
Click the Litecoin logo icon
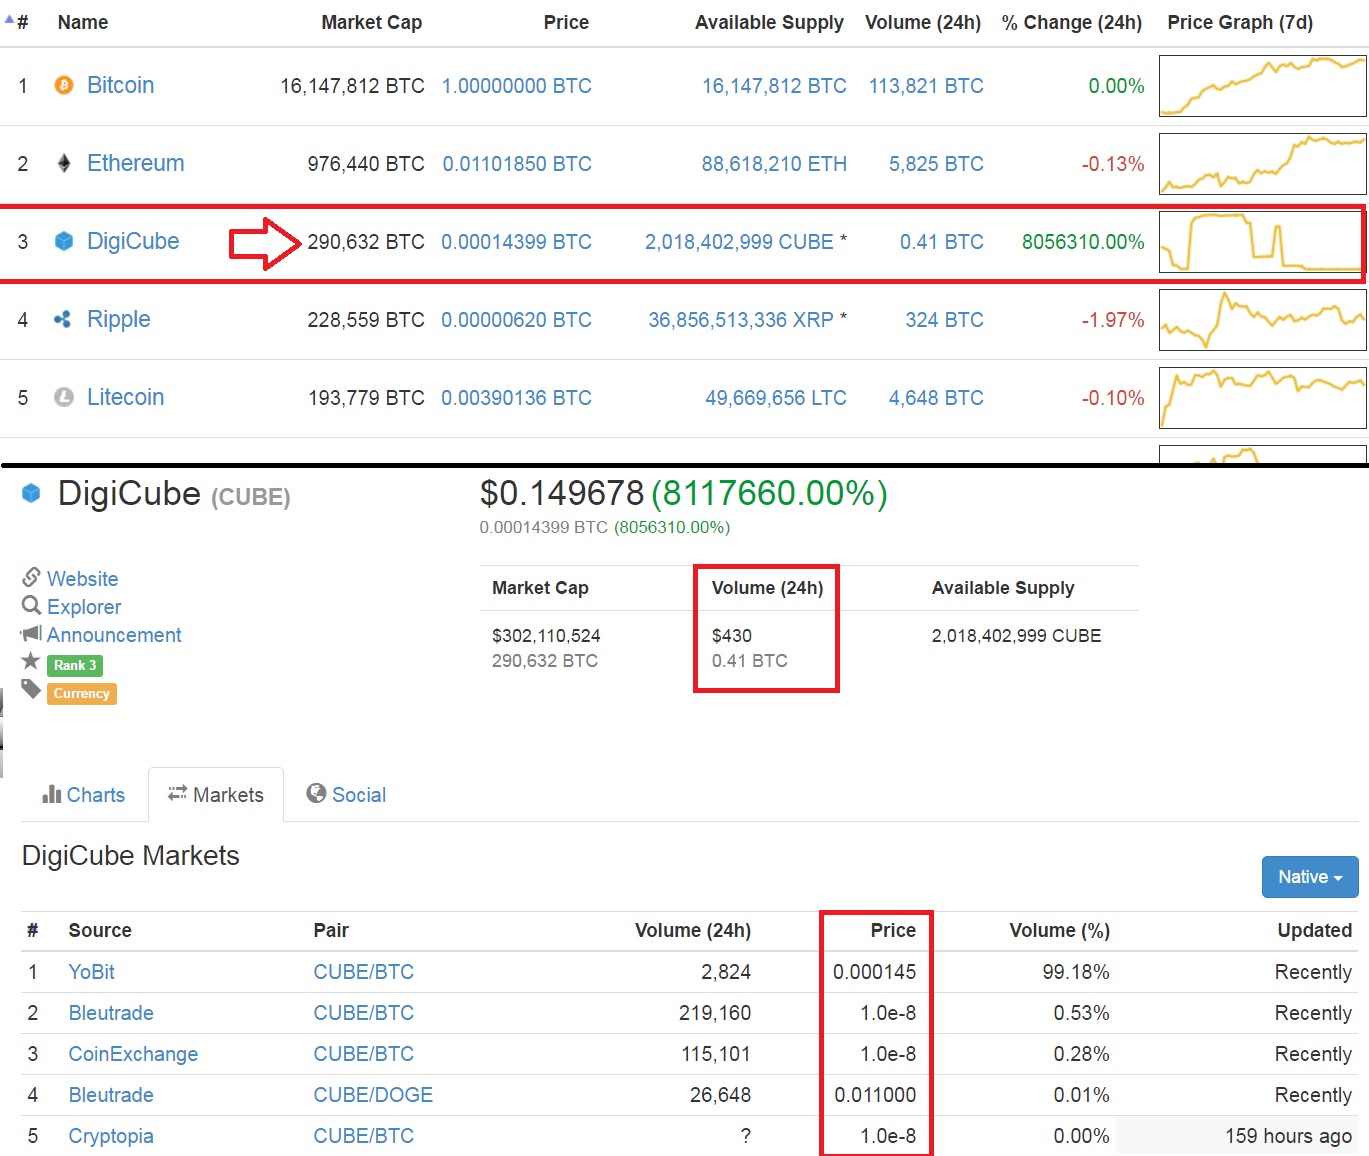point(64,397)
